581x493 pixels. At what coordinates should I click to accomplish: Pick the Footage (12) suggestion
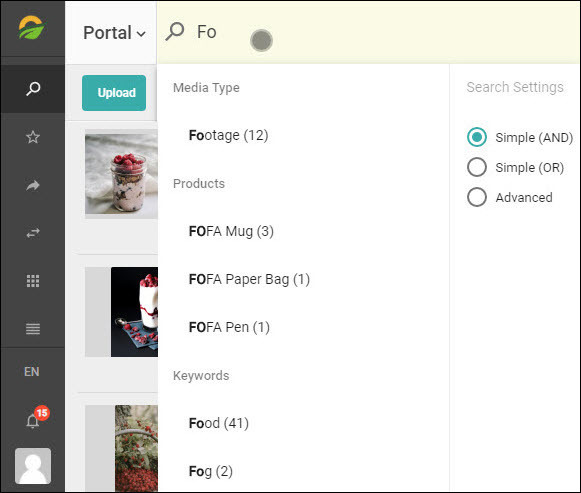point(228,135)
